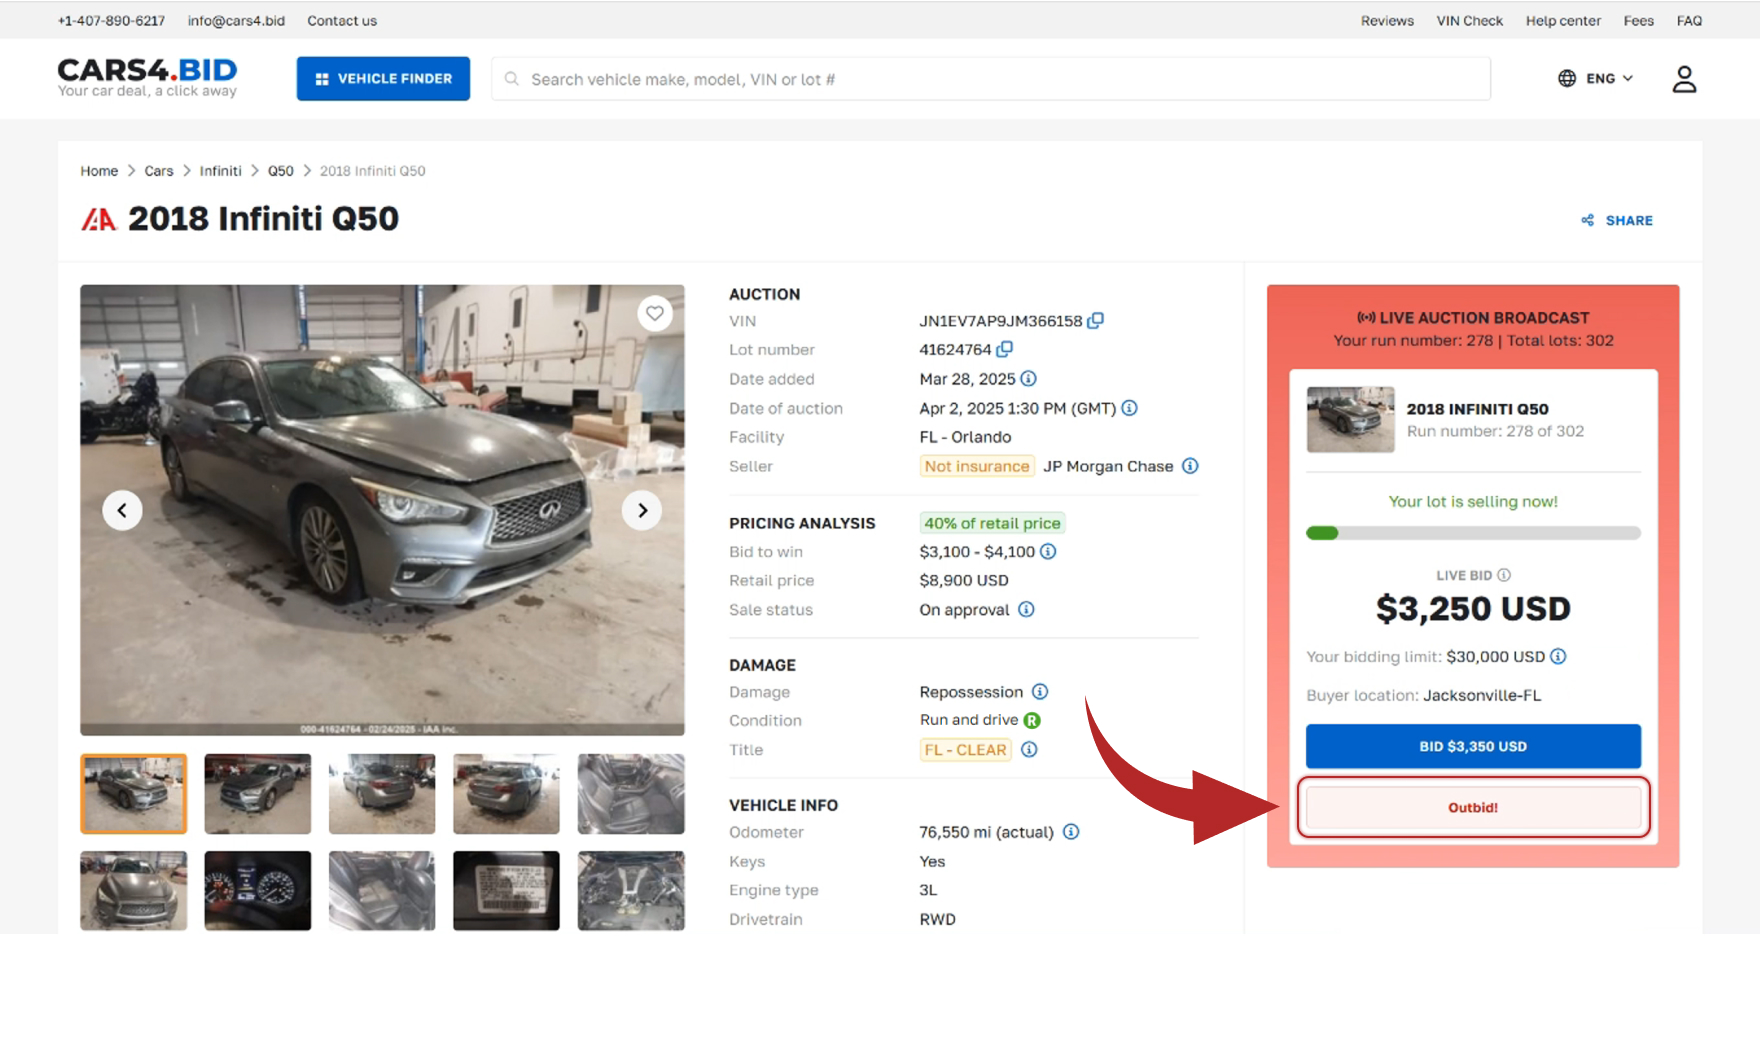Show the Odometer info icon
The height and width of the screenshot is (1040, 1760).
click(x=1071, y=832)
